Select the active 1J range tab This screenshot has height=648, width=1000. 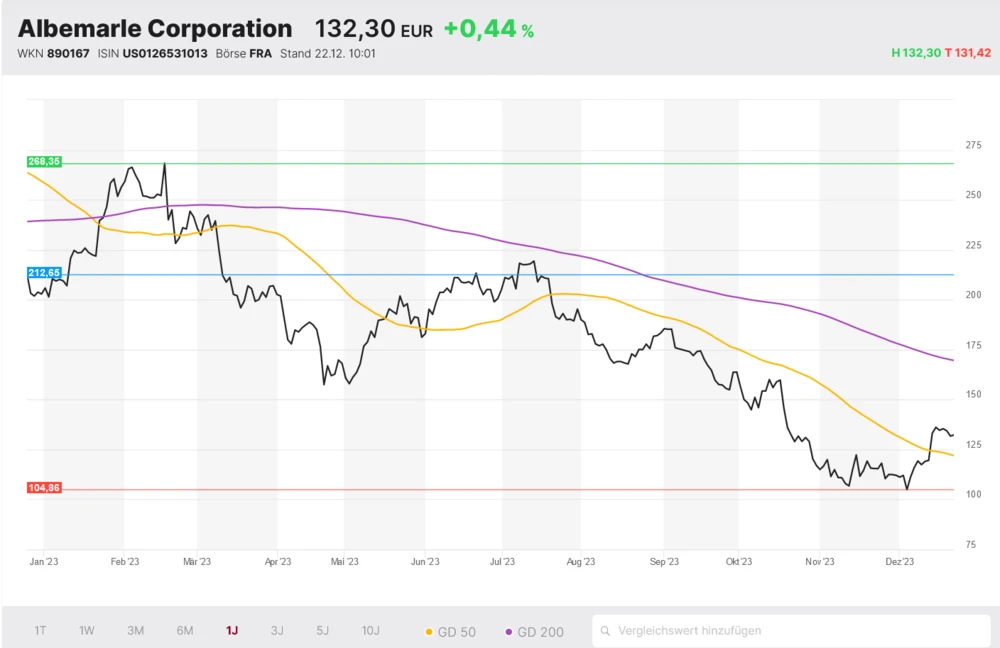pyautogui.click(x=232, y=630)
